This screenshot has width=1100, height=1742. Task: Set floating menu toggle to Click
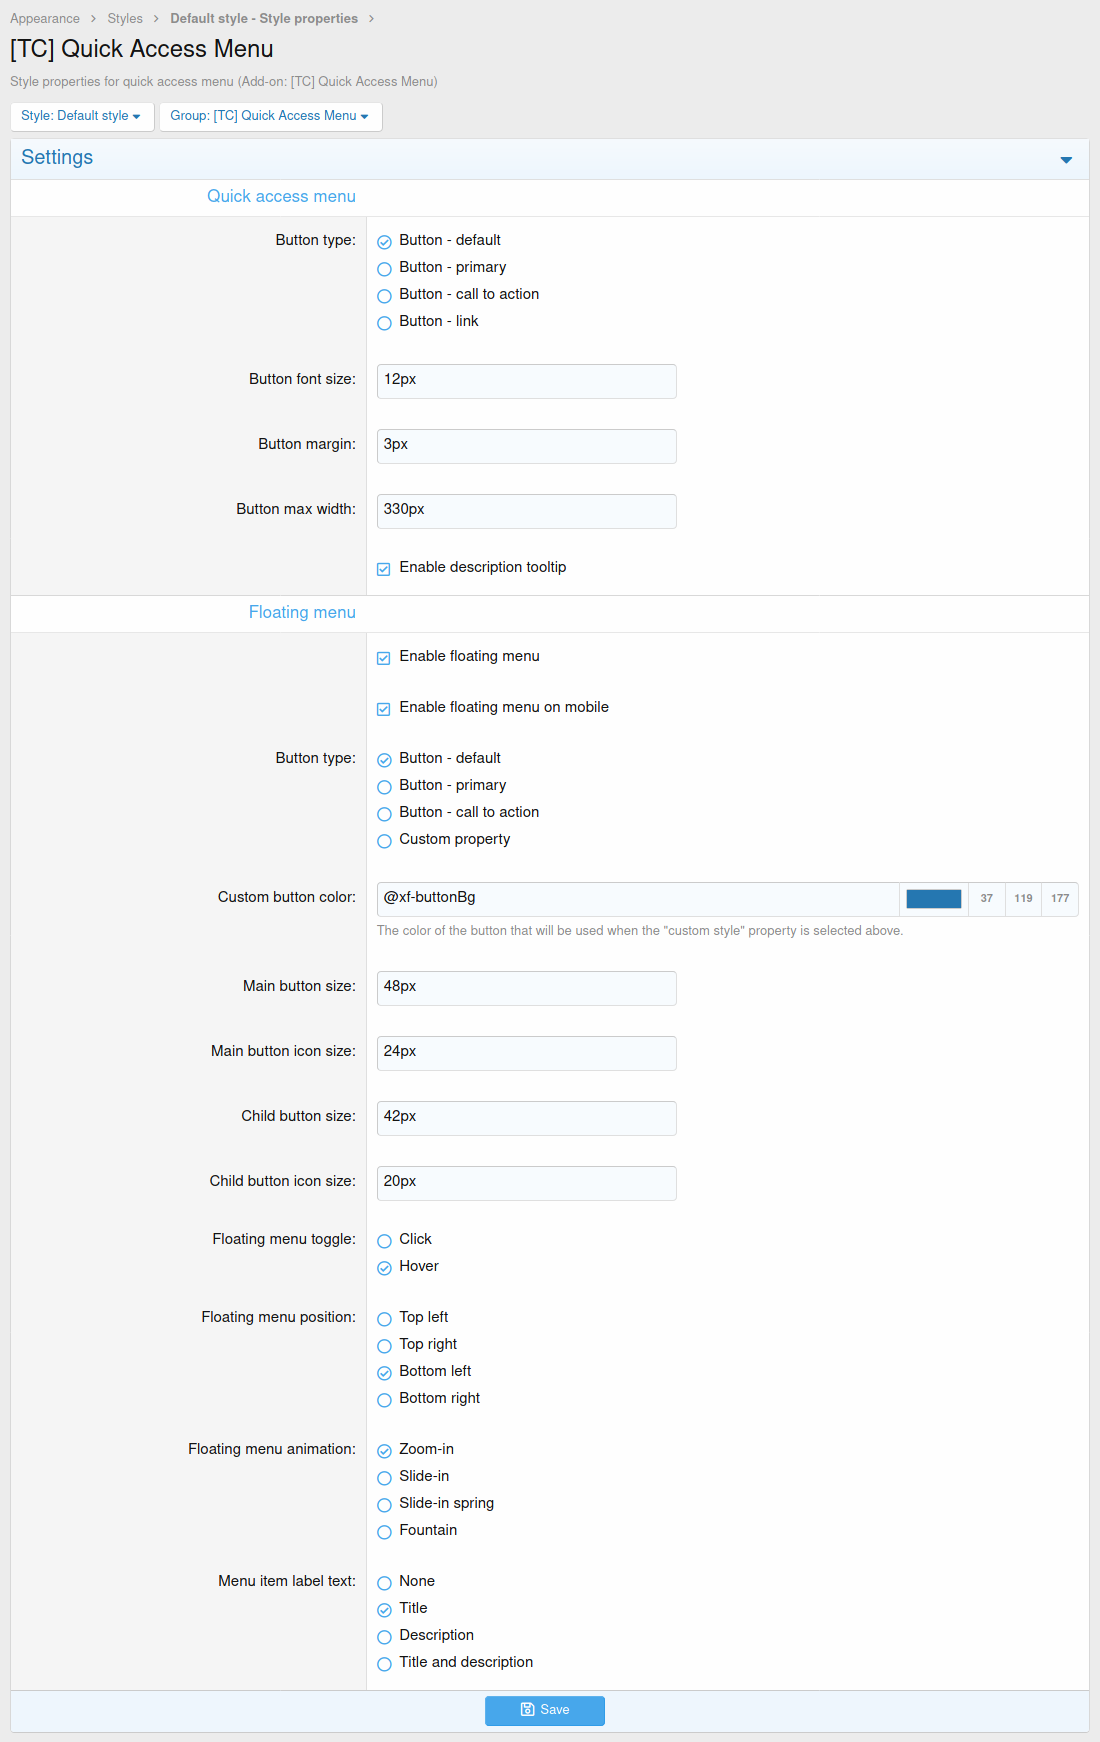pos(384,1241)
